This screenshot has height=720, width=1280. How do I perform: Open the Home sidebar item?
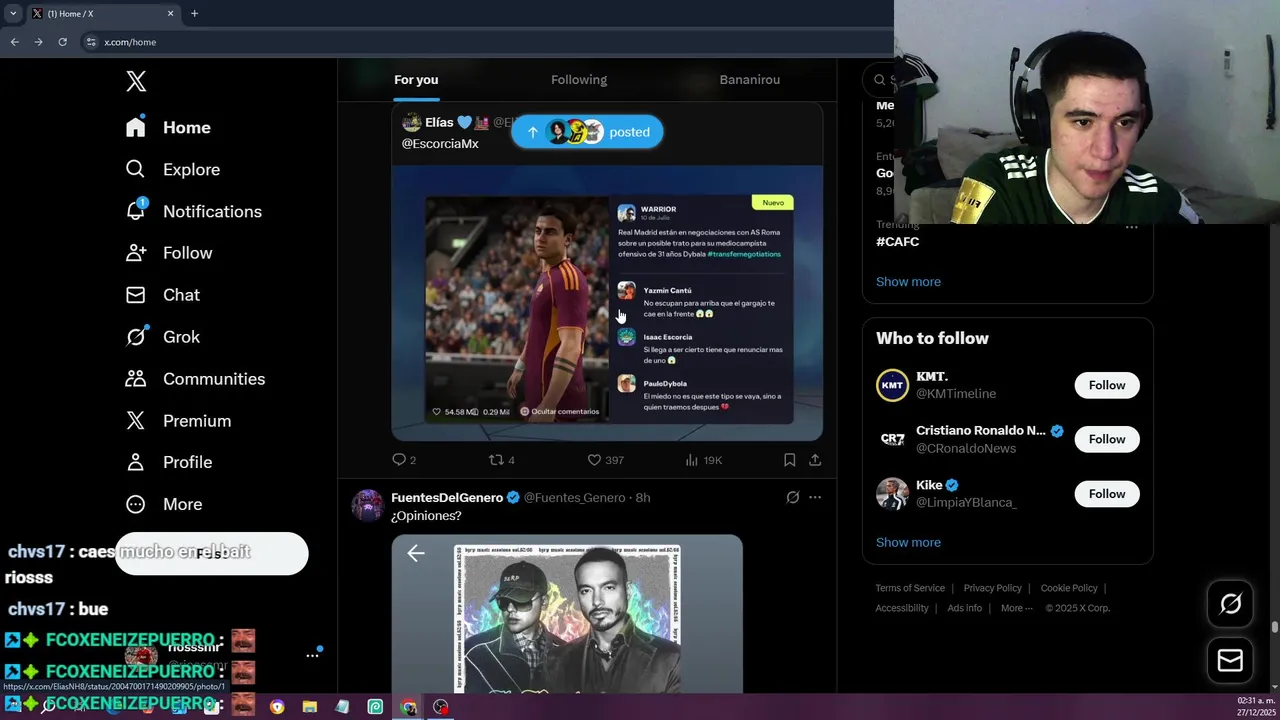pos(168,127)
